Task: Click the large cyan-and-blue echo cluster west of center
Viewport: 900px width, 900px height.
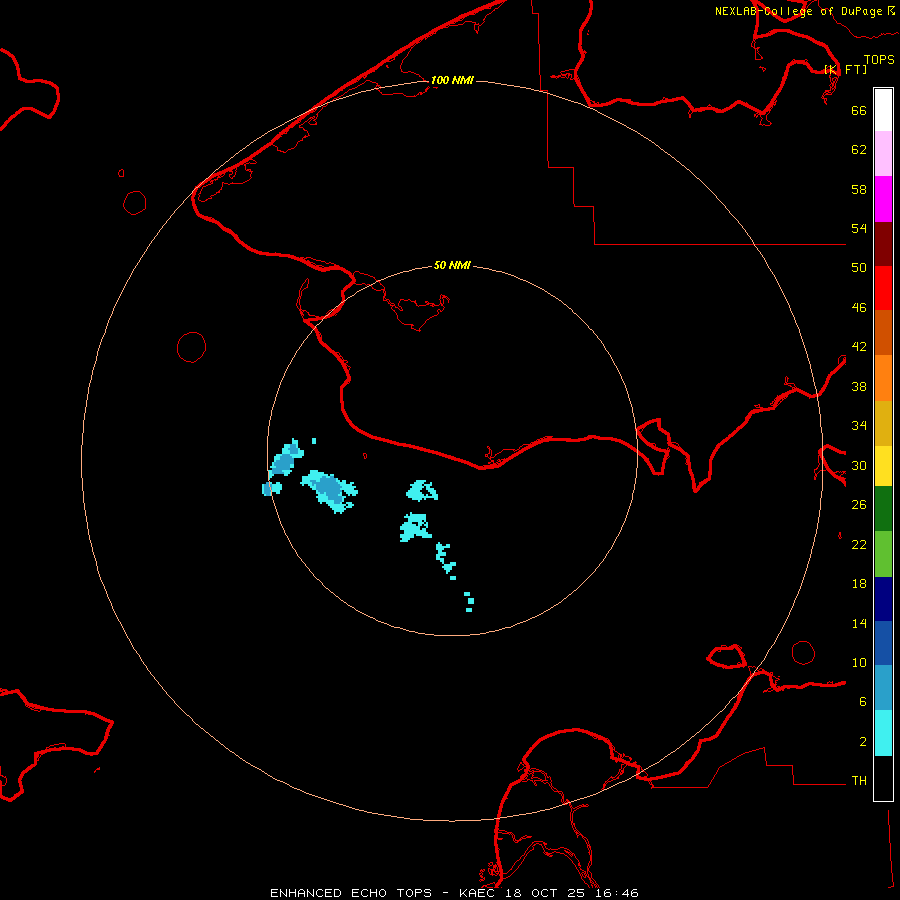Action: (x=329, y=490)
